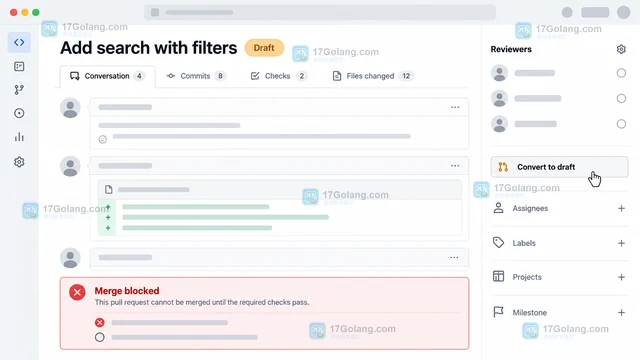Click the Labels section title
Screen dimensions: 640x360
pyautogui.click(x=524, y=243)
